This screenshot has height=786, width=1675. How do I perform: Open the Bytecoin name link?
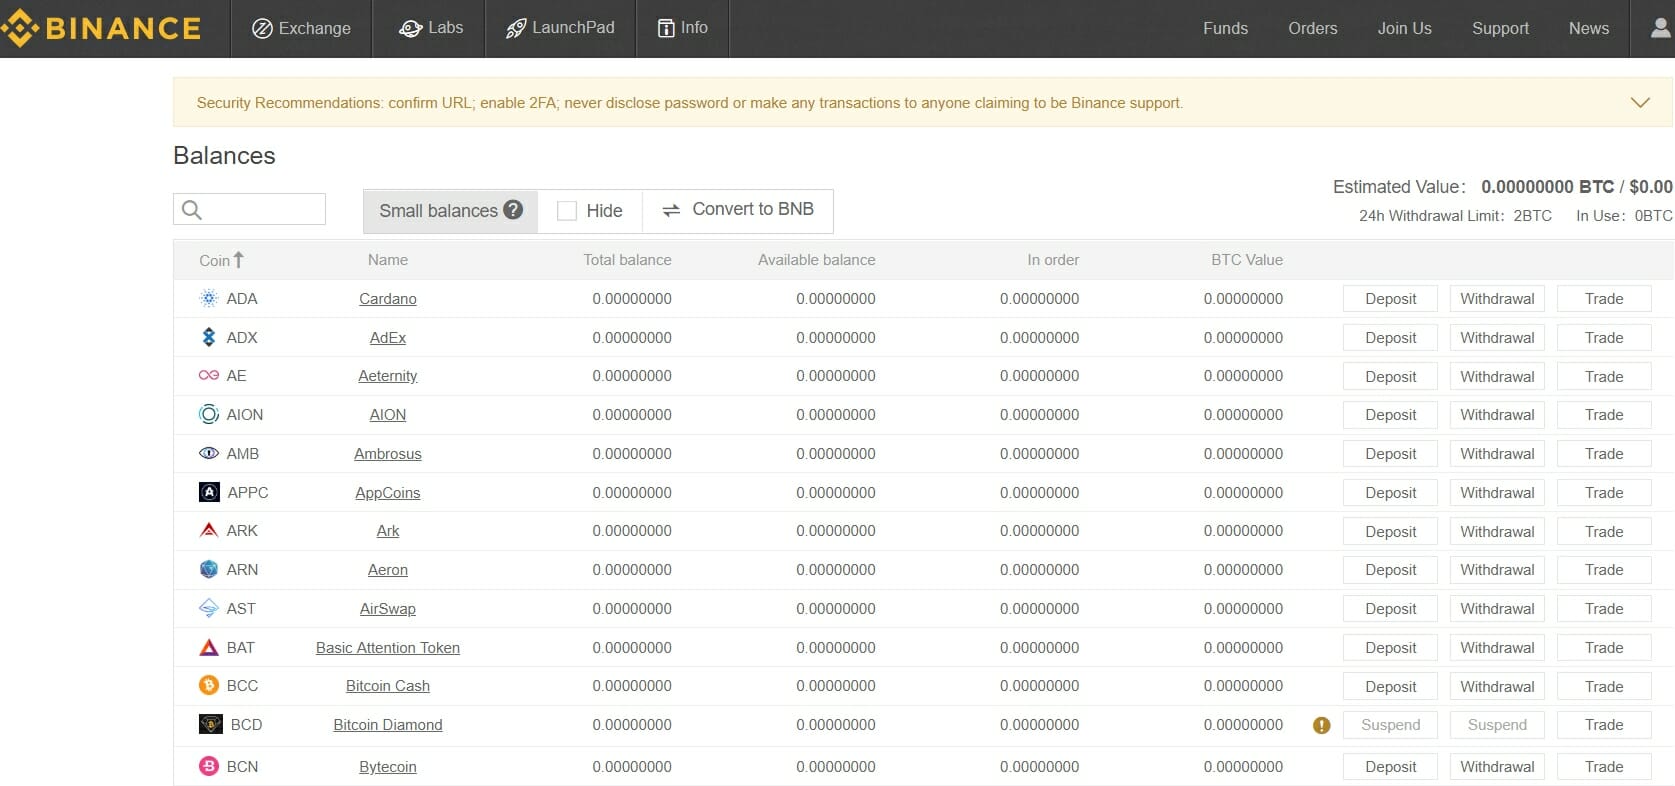point(388,766)
